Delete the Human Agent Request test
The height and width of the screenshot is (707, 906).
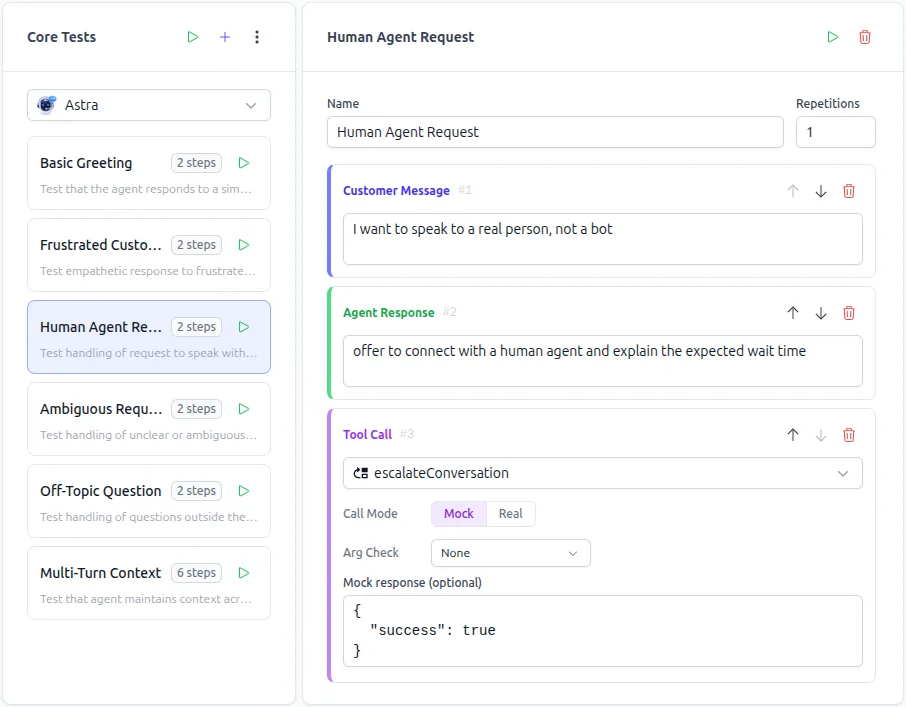tap(864, 36)
